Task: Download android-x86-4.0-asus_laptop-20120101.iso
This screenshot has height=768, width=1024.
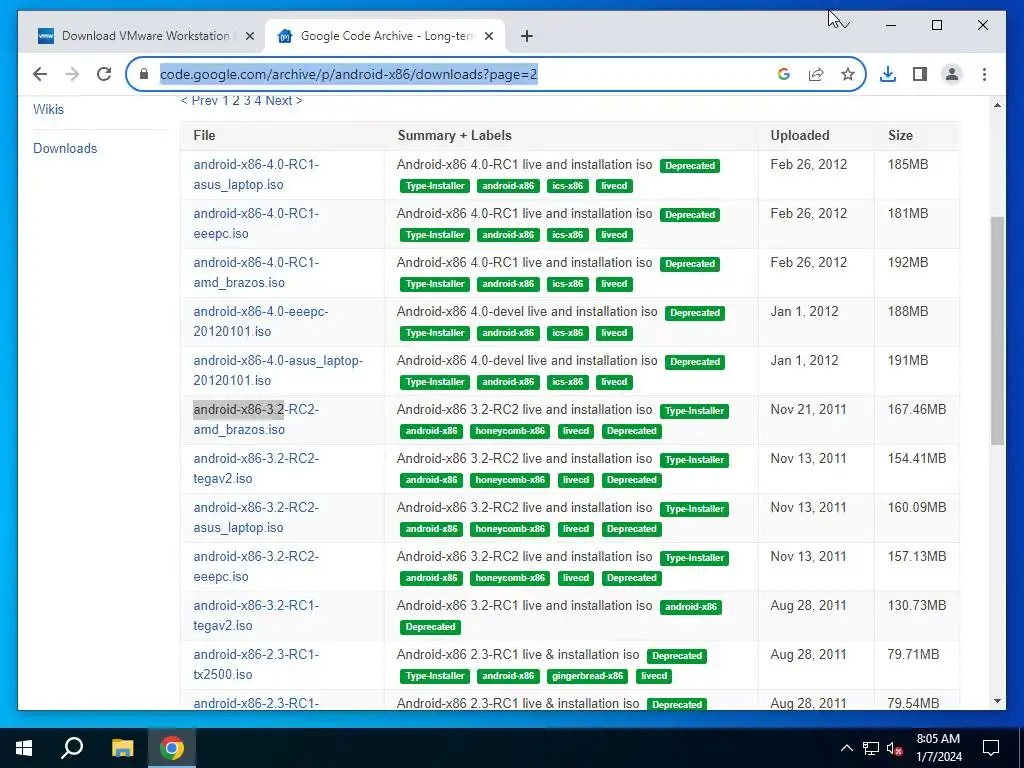Action: click(x=278, y=370)
